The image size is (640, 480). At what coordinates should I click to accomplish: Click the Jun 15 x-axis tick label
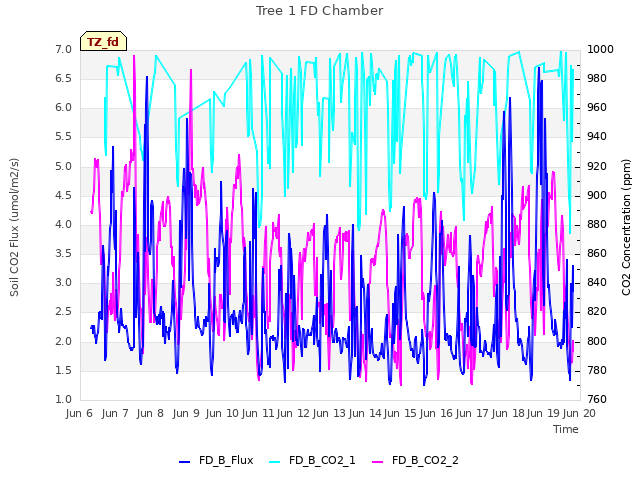click(400, 413)
